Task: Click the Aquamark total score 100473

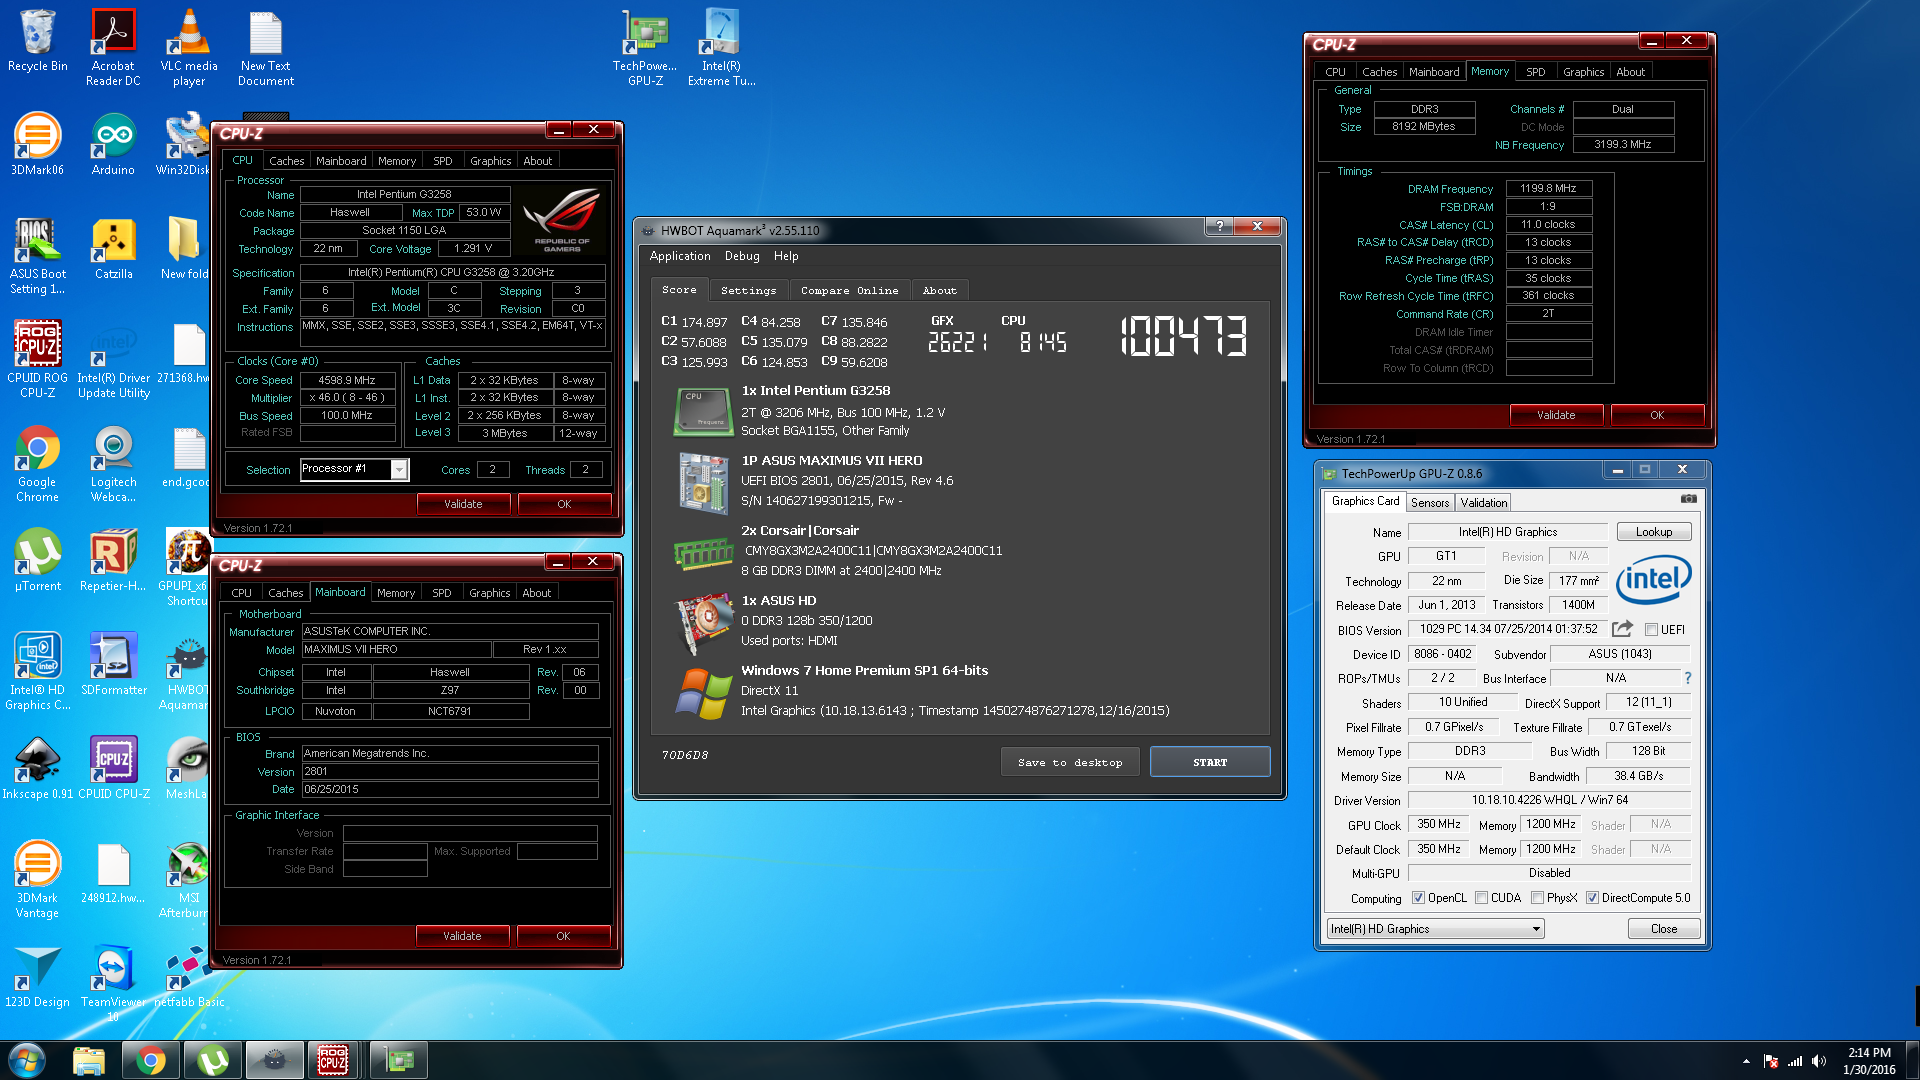Action: 1183,337
